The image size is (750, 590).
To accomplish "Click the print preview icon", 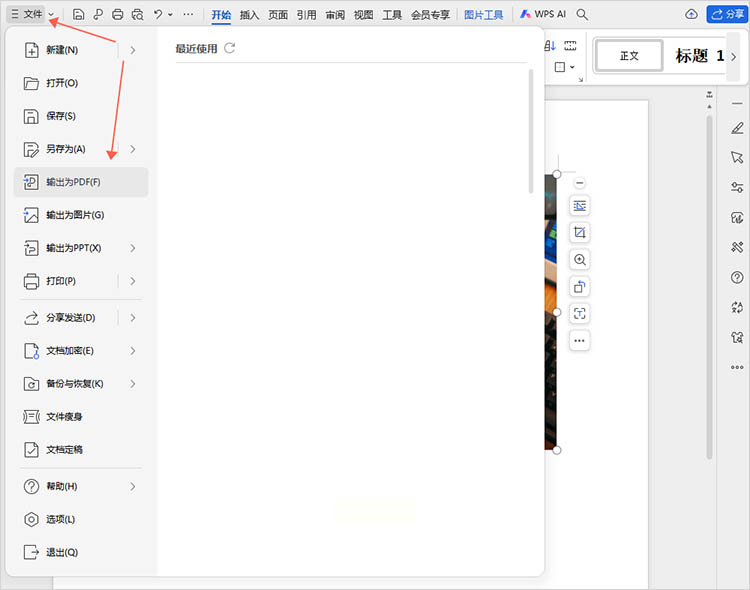I will pyautogui.click(x=137, y=14).
